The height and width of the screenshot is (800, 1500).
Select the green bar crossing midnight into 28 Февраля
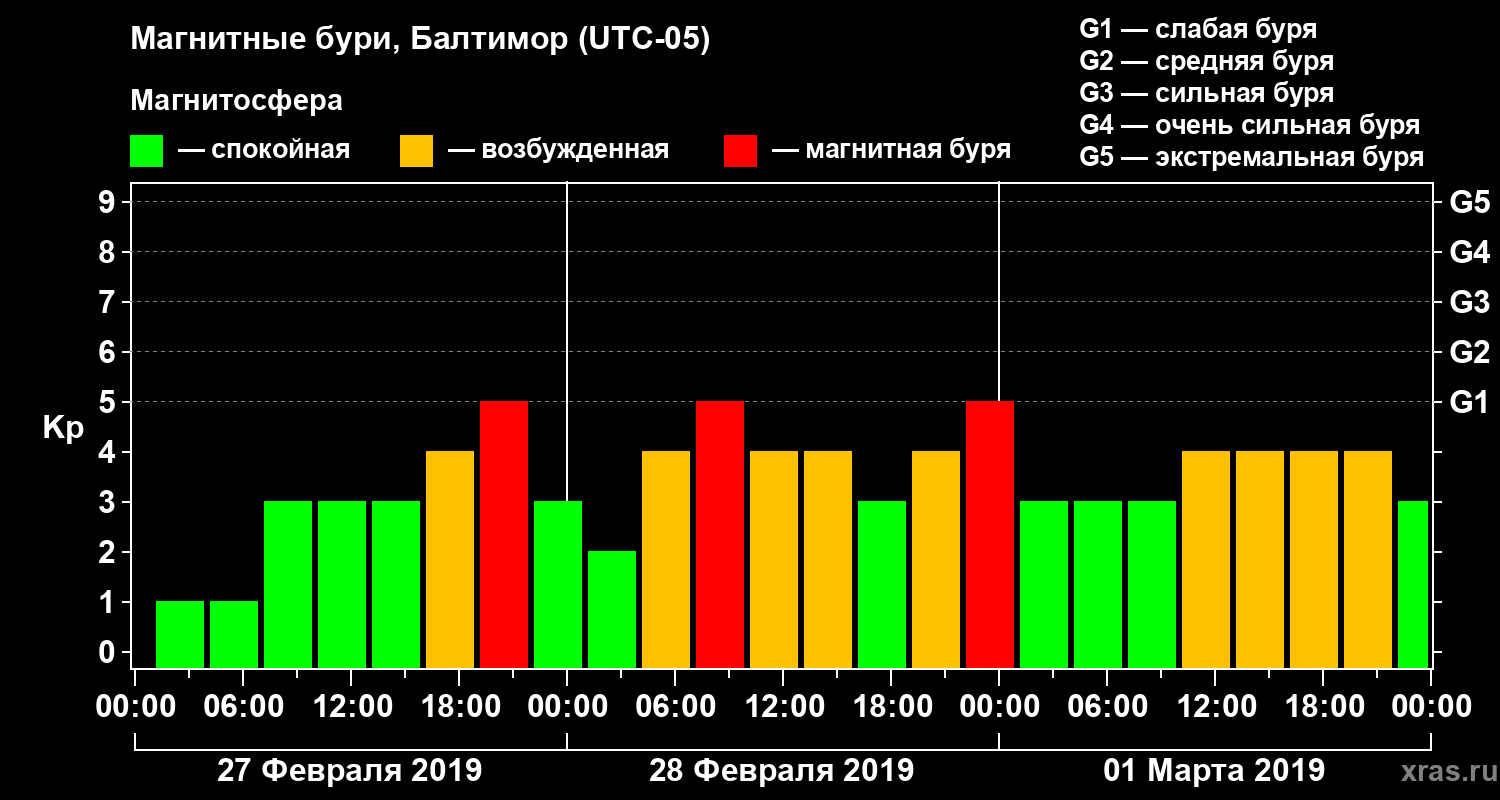(x=558, y=584)
